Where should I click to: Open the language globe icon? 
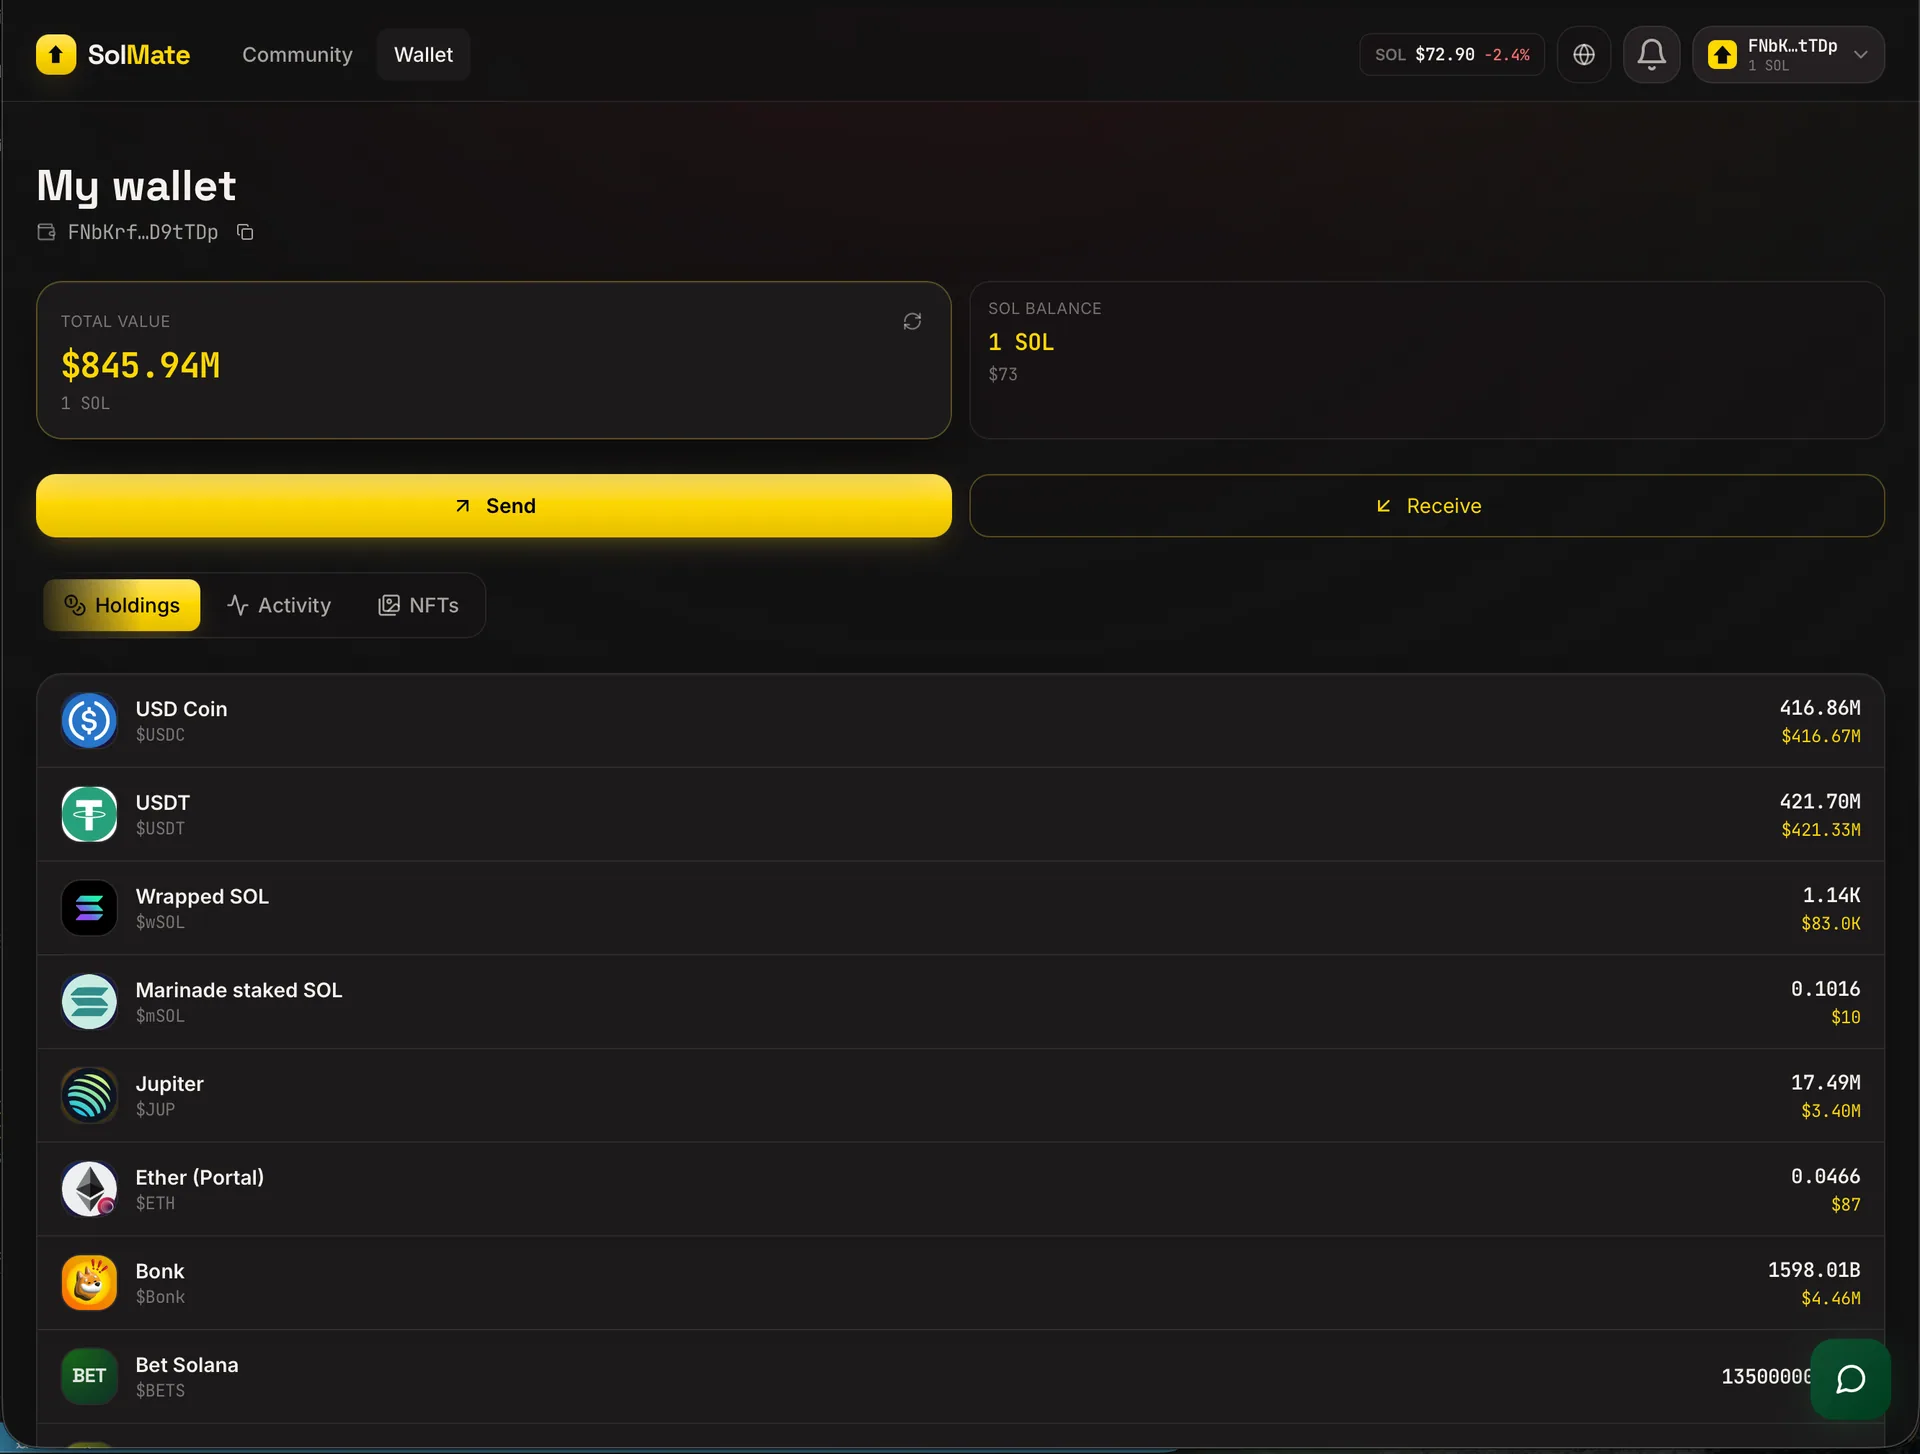point(1584,55)
